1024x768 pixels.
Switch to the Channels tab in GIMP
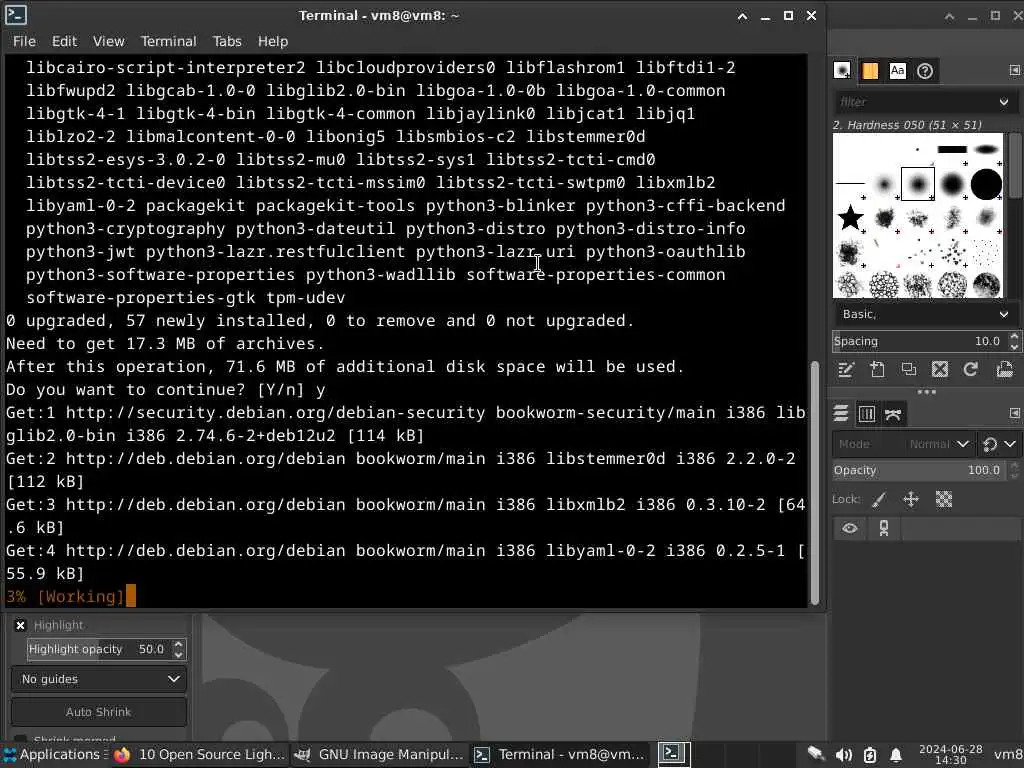pyautogui.click(x=867, y=413)
